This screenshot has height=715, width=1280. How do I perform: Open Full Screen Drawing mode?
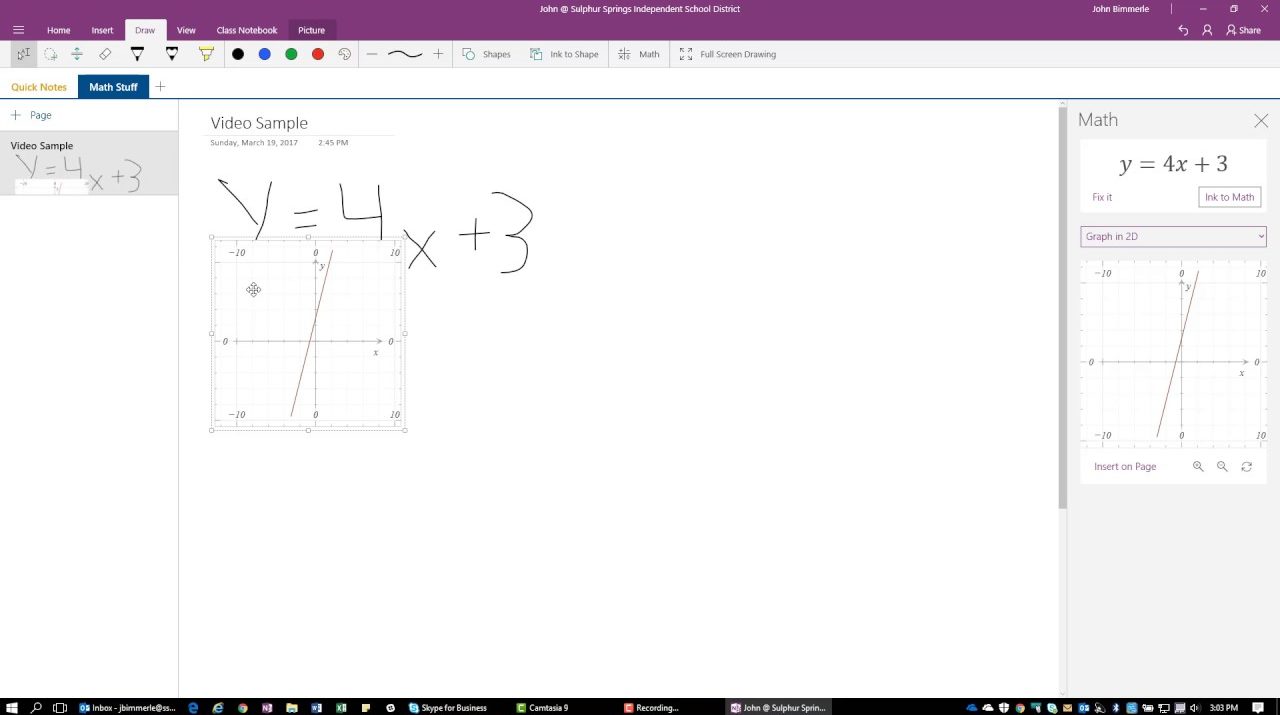(728, 54)
